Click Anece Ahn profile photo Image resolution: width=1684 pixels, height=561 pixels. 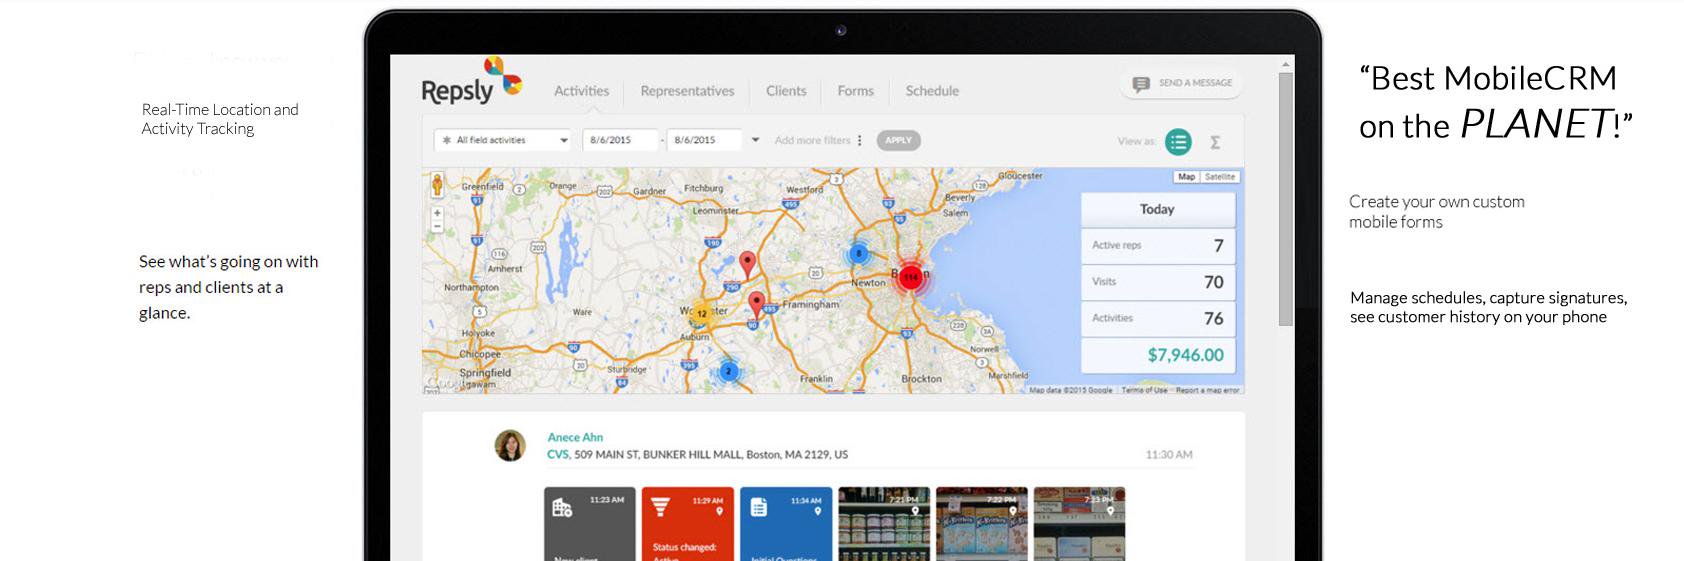[510, 445]
